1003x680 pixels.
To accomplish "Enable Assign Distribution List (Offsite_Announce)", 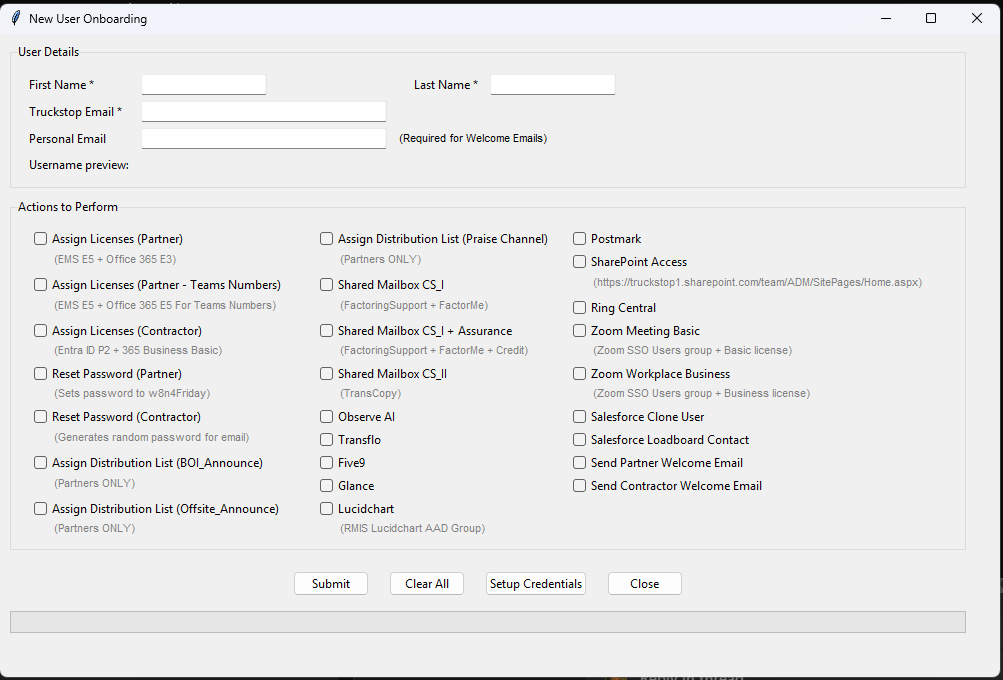I will tap(40, 508).
